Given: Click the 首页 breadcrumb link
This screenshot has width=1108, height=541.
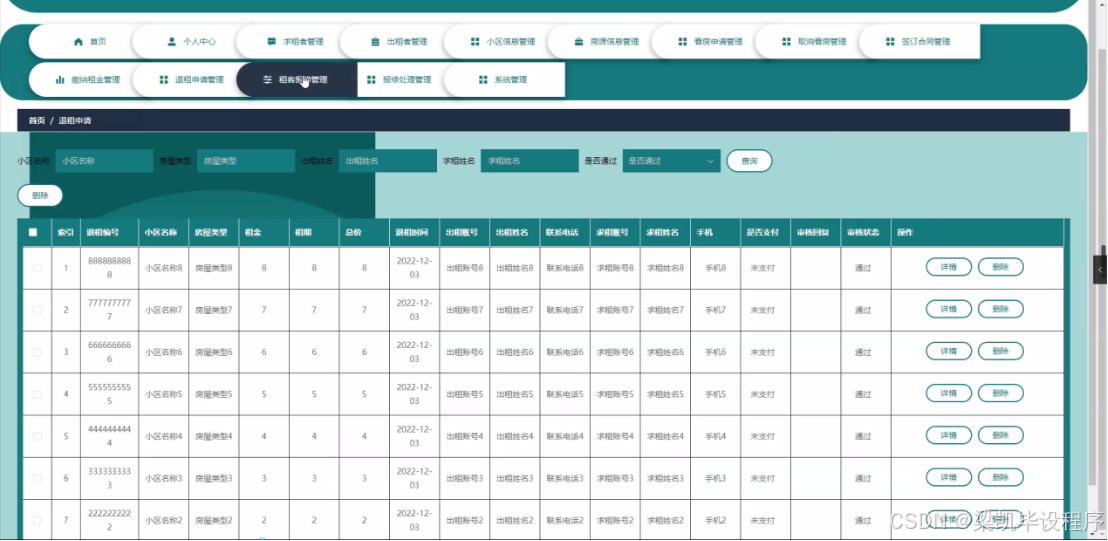Looking at the screenshot, I should (37, 121).
